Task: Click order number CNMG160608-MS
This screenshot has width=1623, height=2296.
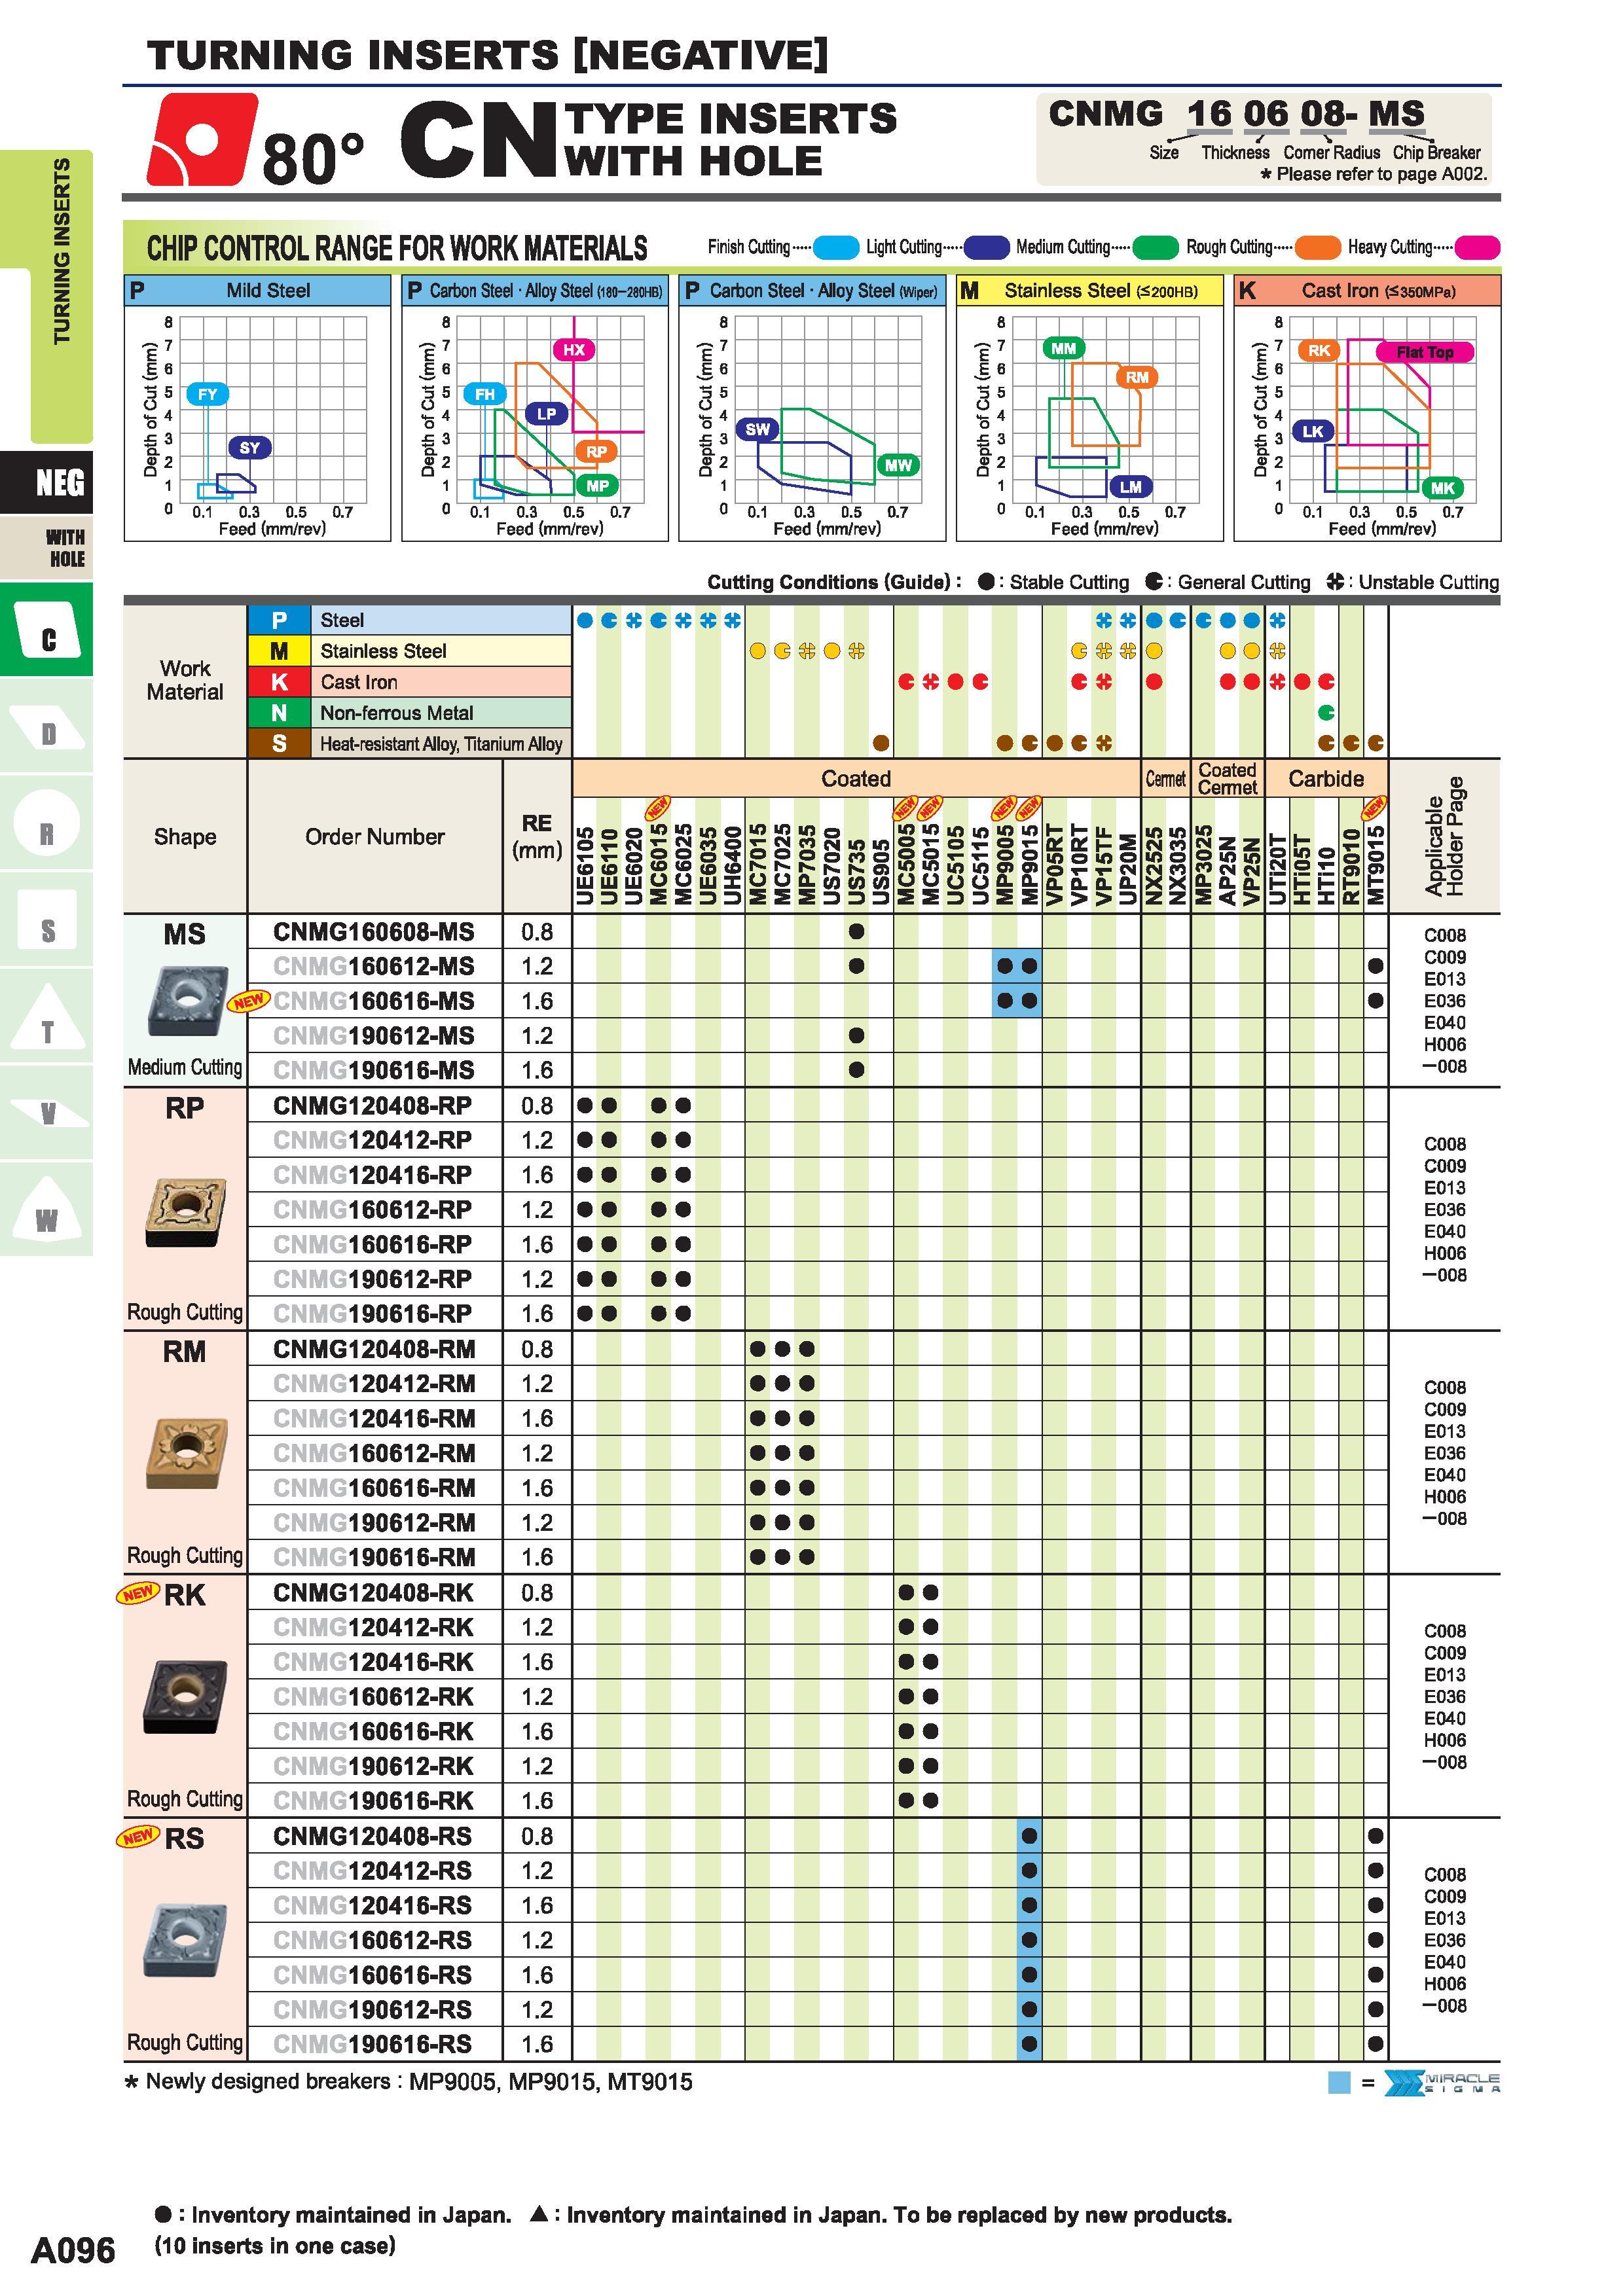Action: click(374, 931)
